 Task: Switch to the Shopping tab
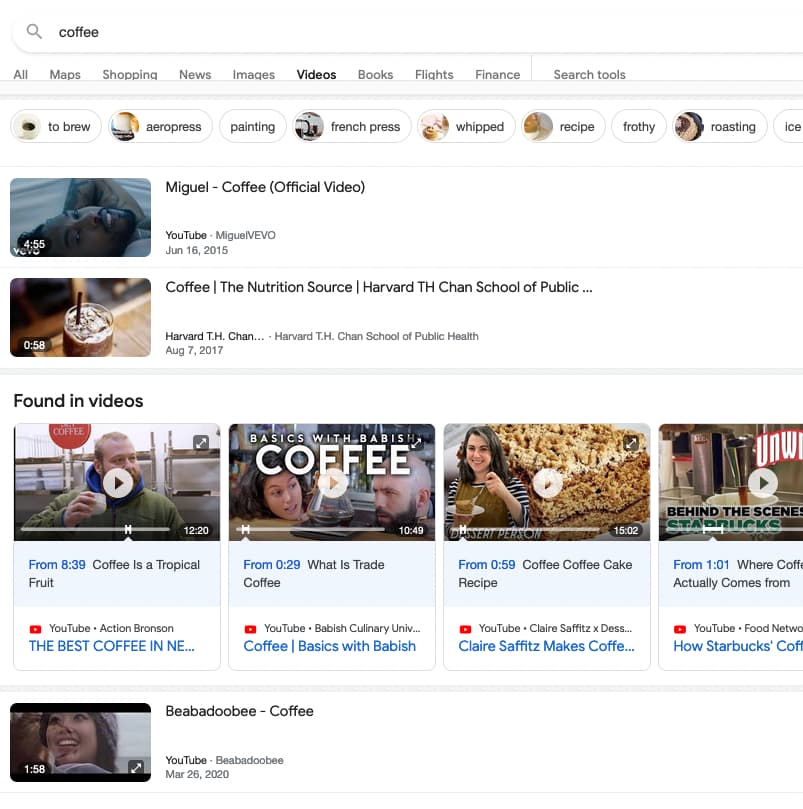click(130, 74)
